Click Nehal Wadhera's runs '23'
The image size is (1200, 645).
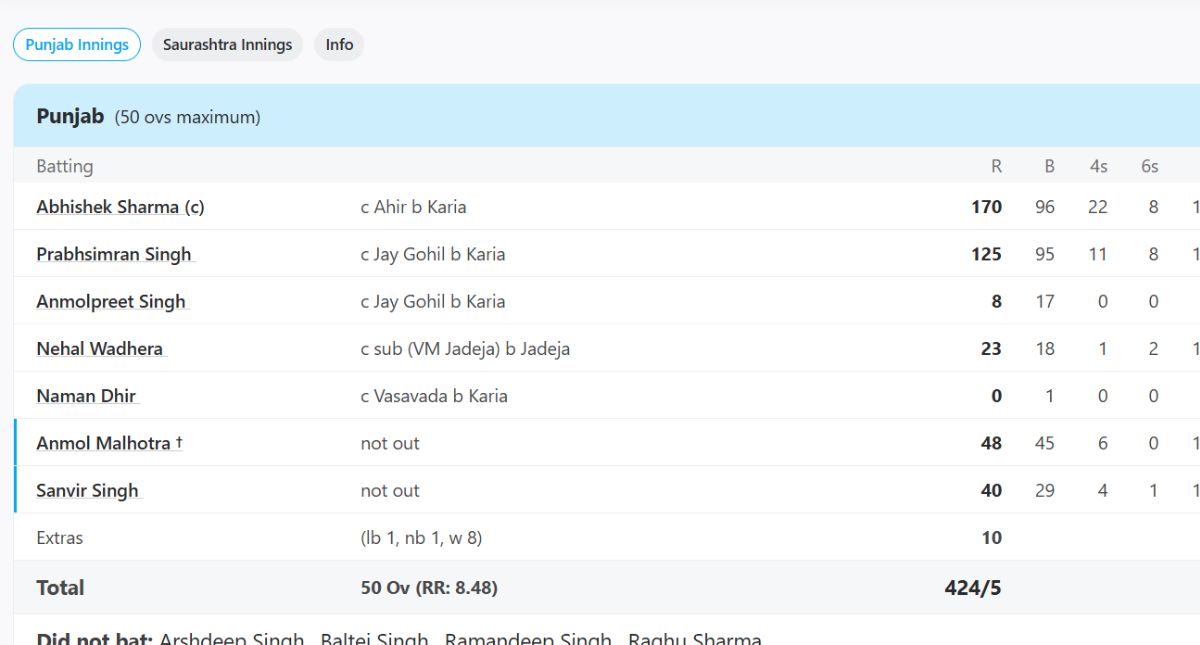point(991,349)
